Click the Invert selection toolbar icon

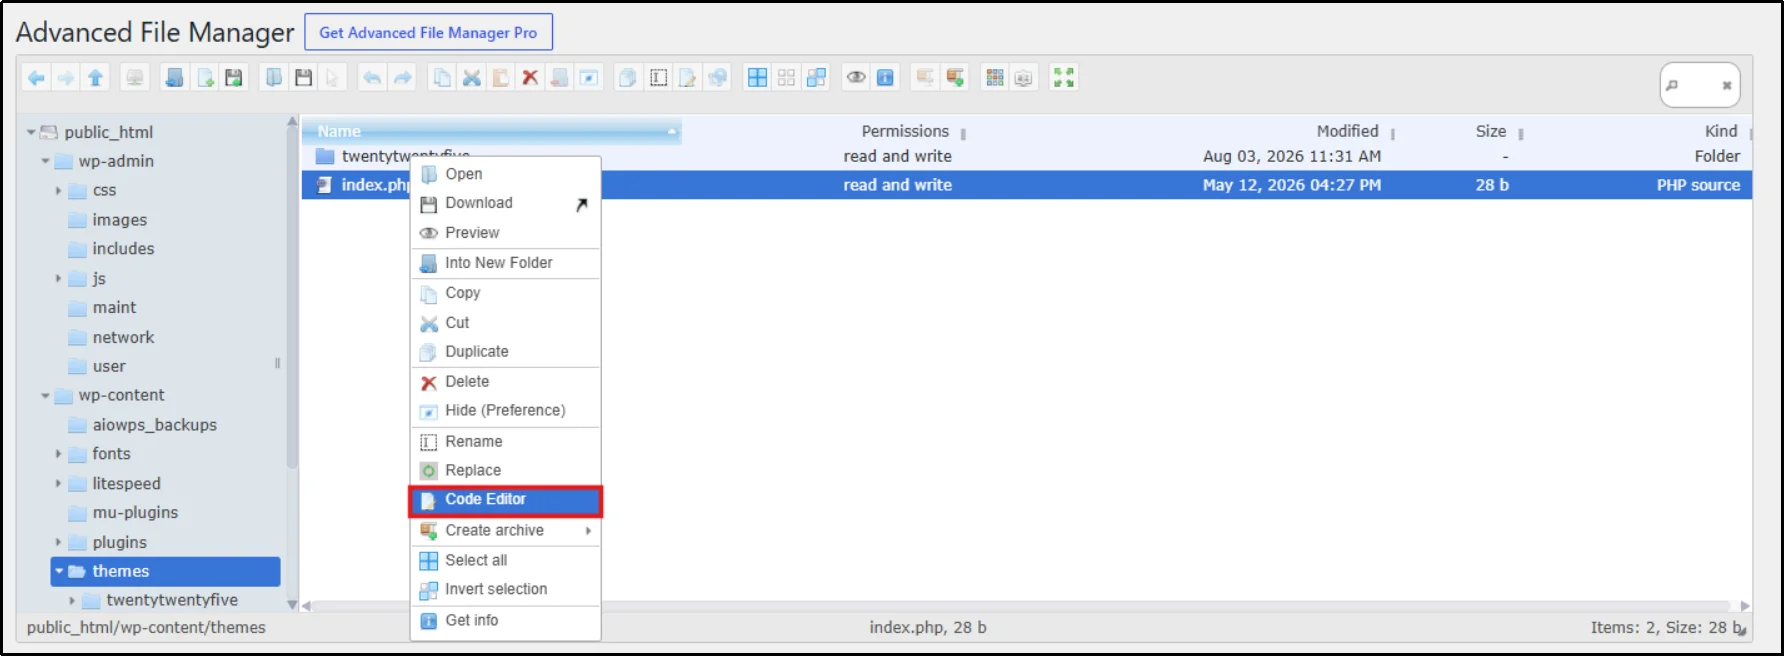pos(817,78)
